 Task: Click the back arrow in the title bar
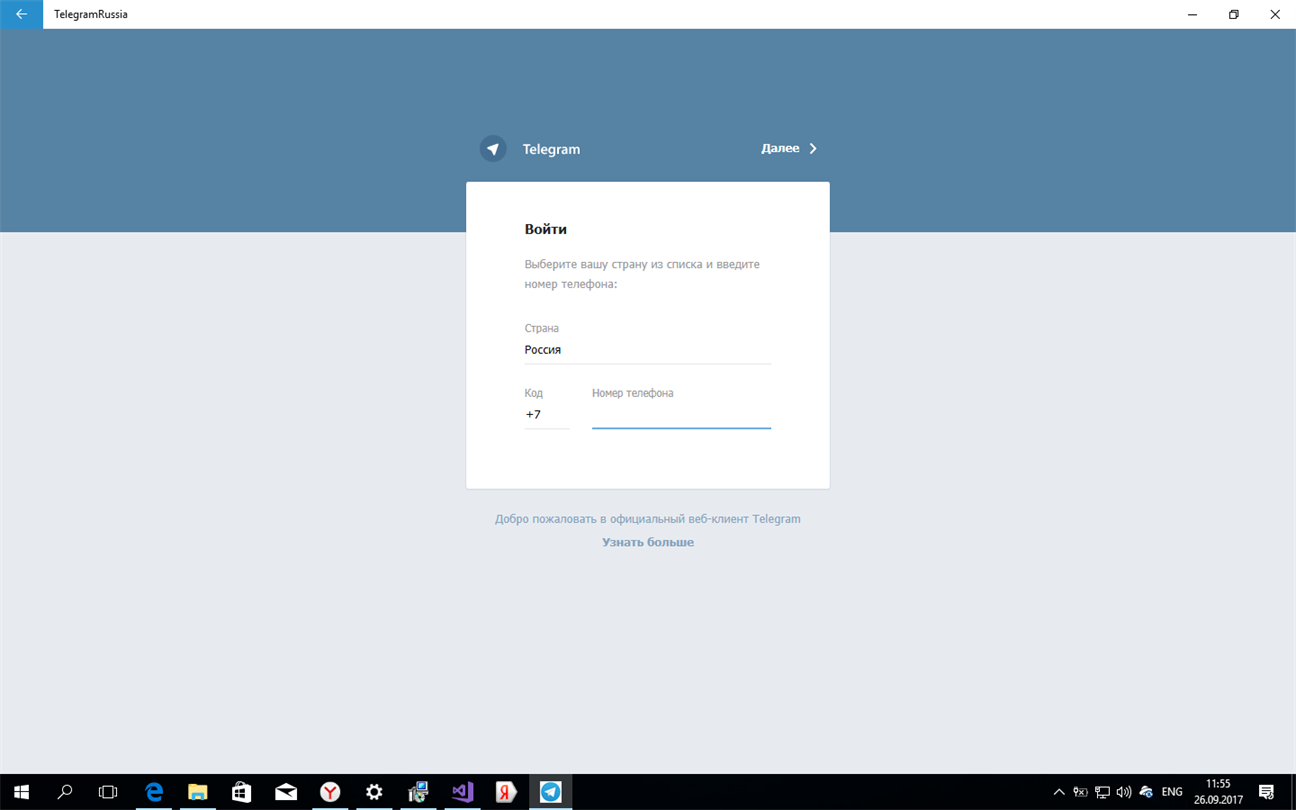(x=21, y=14)
